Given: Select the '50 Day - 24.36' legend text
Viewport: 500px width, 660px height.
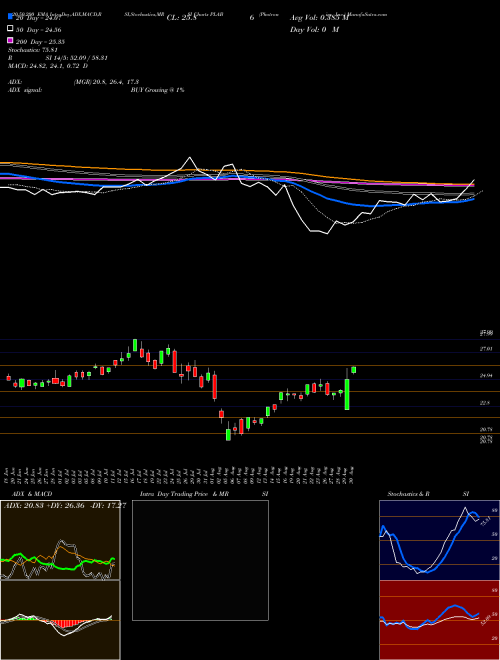Looking at the screenshot, I should (x=38, y=30).
